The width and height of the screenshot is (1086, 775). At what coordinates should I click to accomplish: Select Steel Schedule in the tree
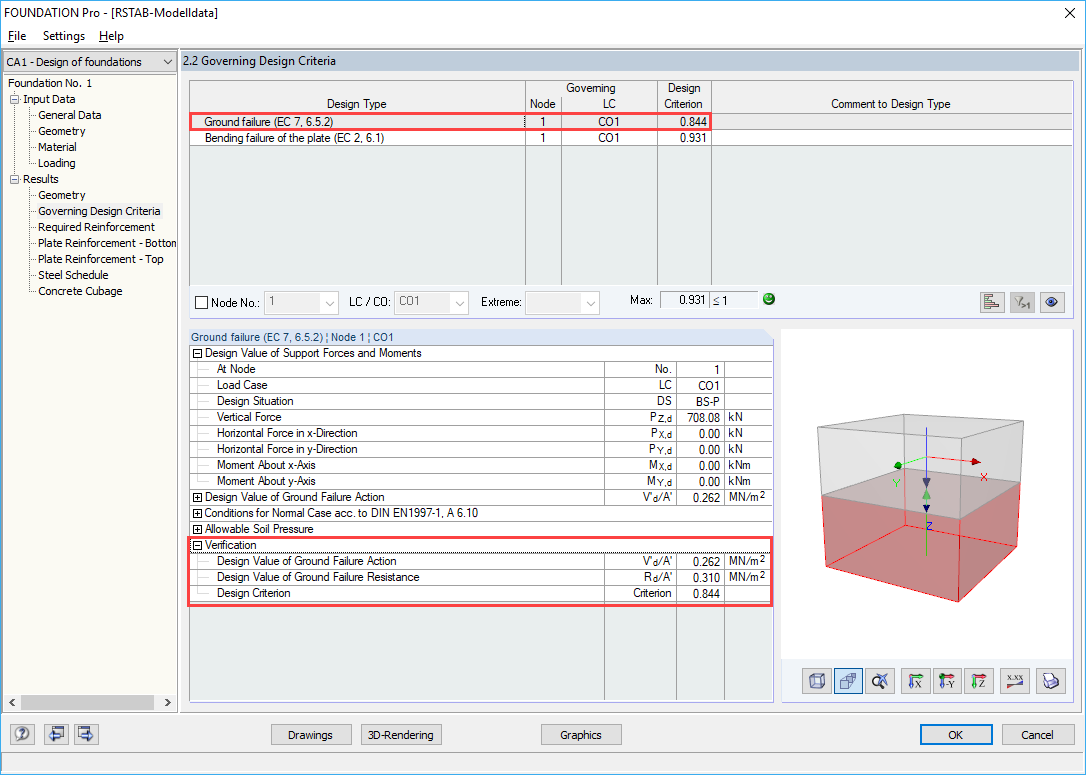coord(73,275)
